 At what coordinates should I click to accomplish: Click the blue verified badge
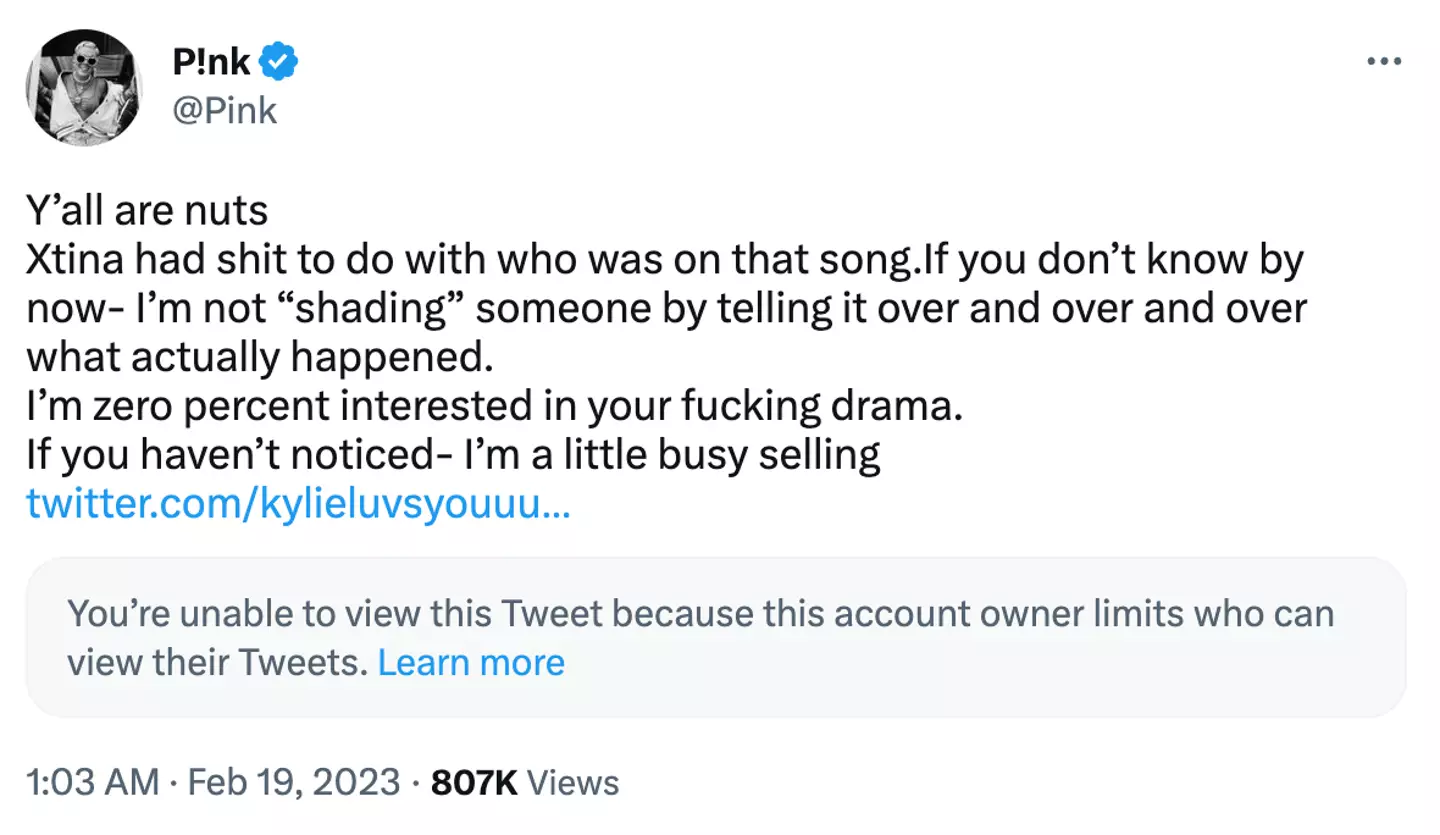pyautogui.click(x=278, y=64)
